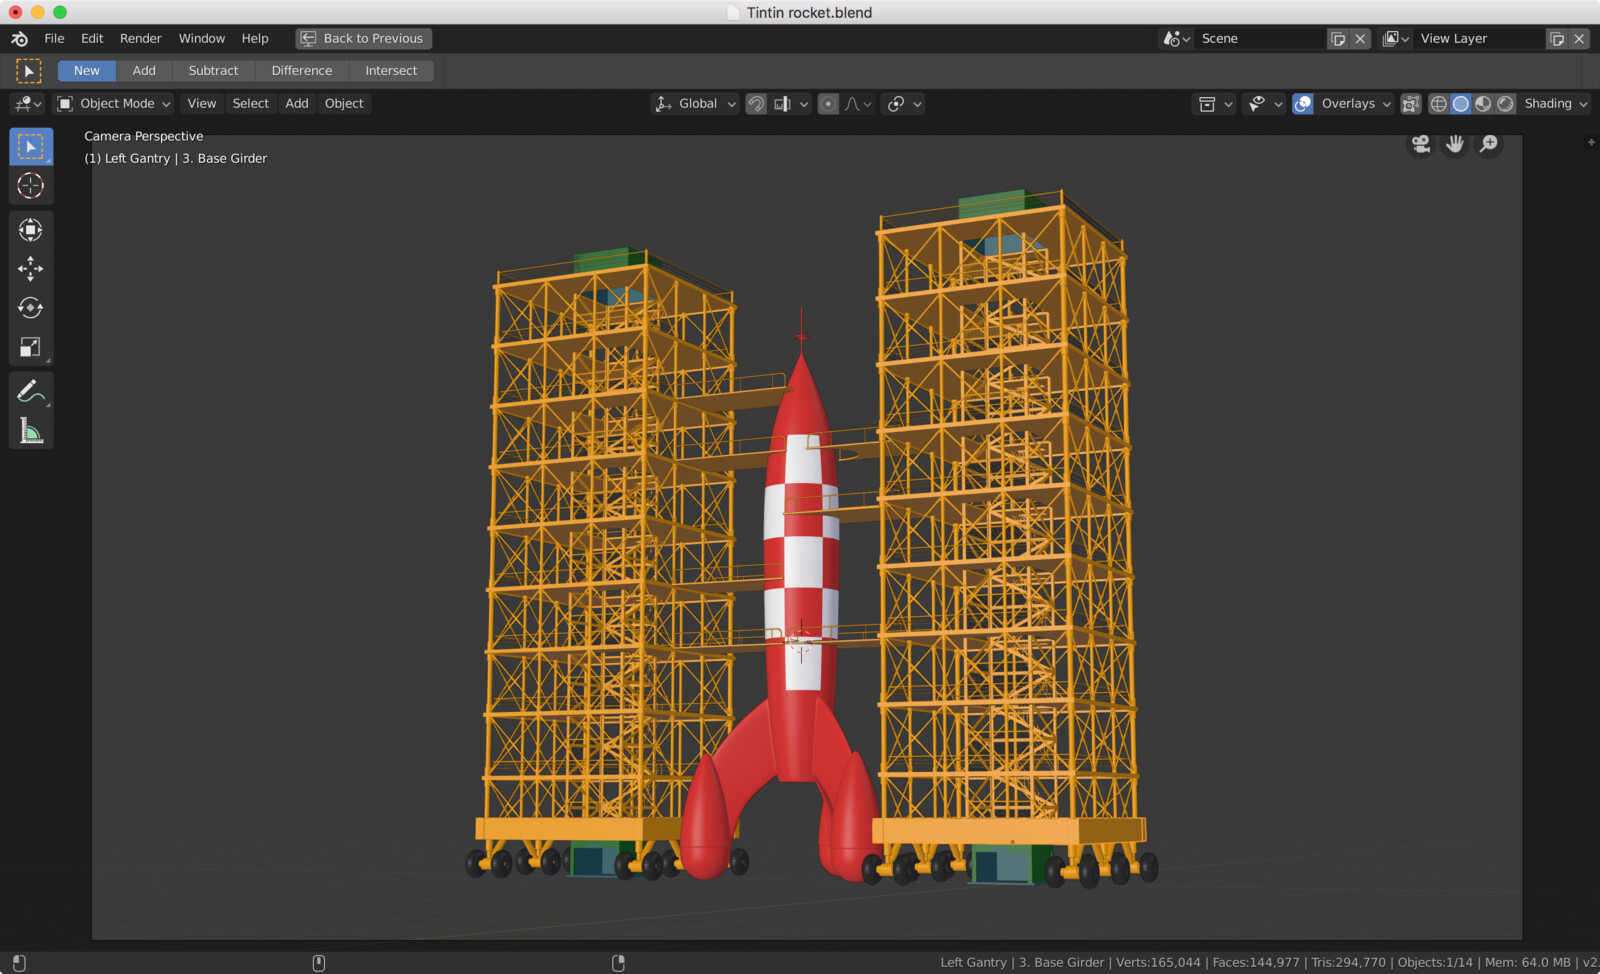Click the Blender logo icon
Image resolution: width=1600 pixels, height=974 pixels.
20,38
